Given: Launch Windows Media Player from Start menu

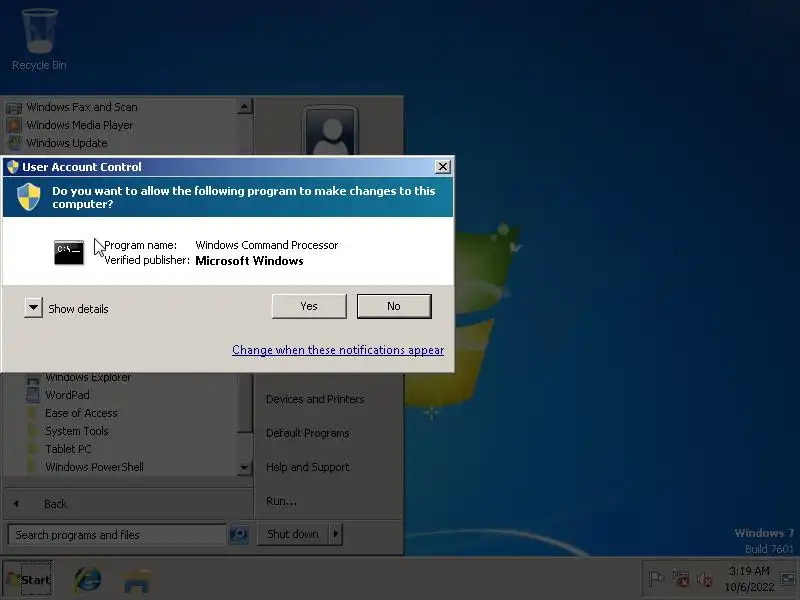Looking at the screenshot, I should point(80,125).
